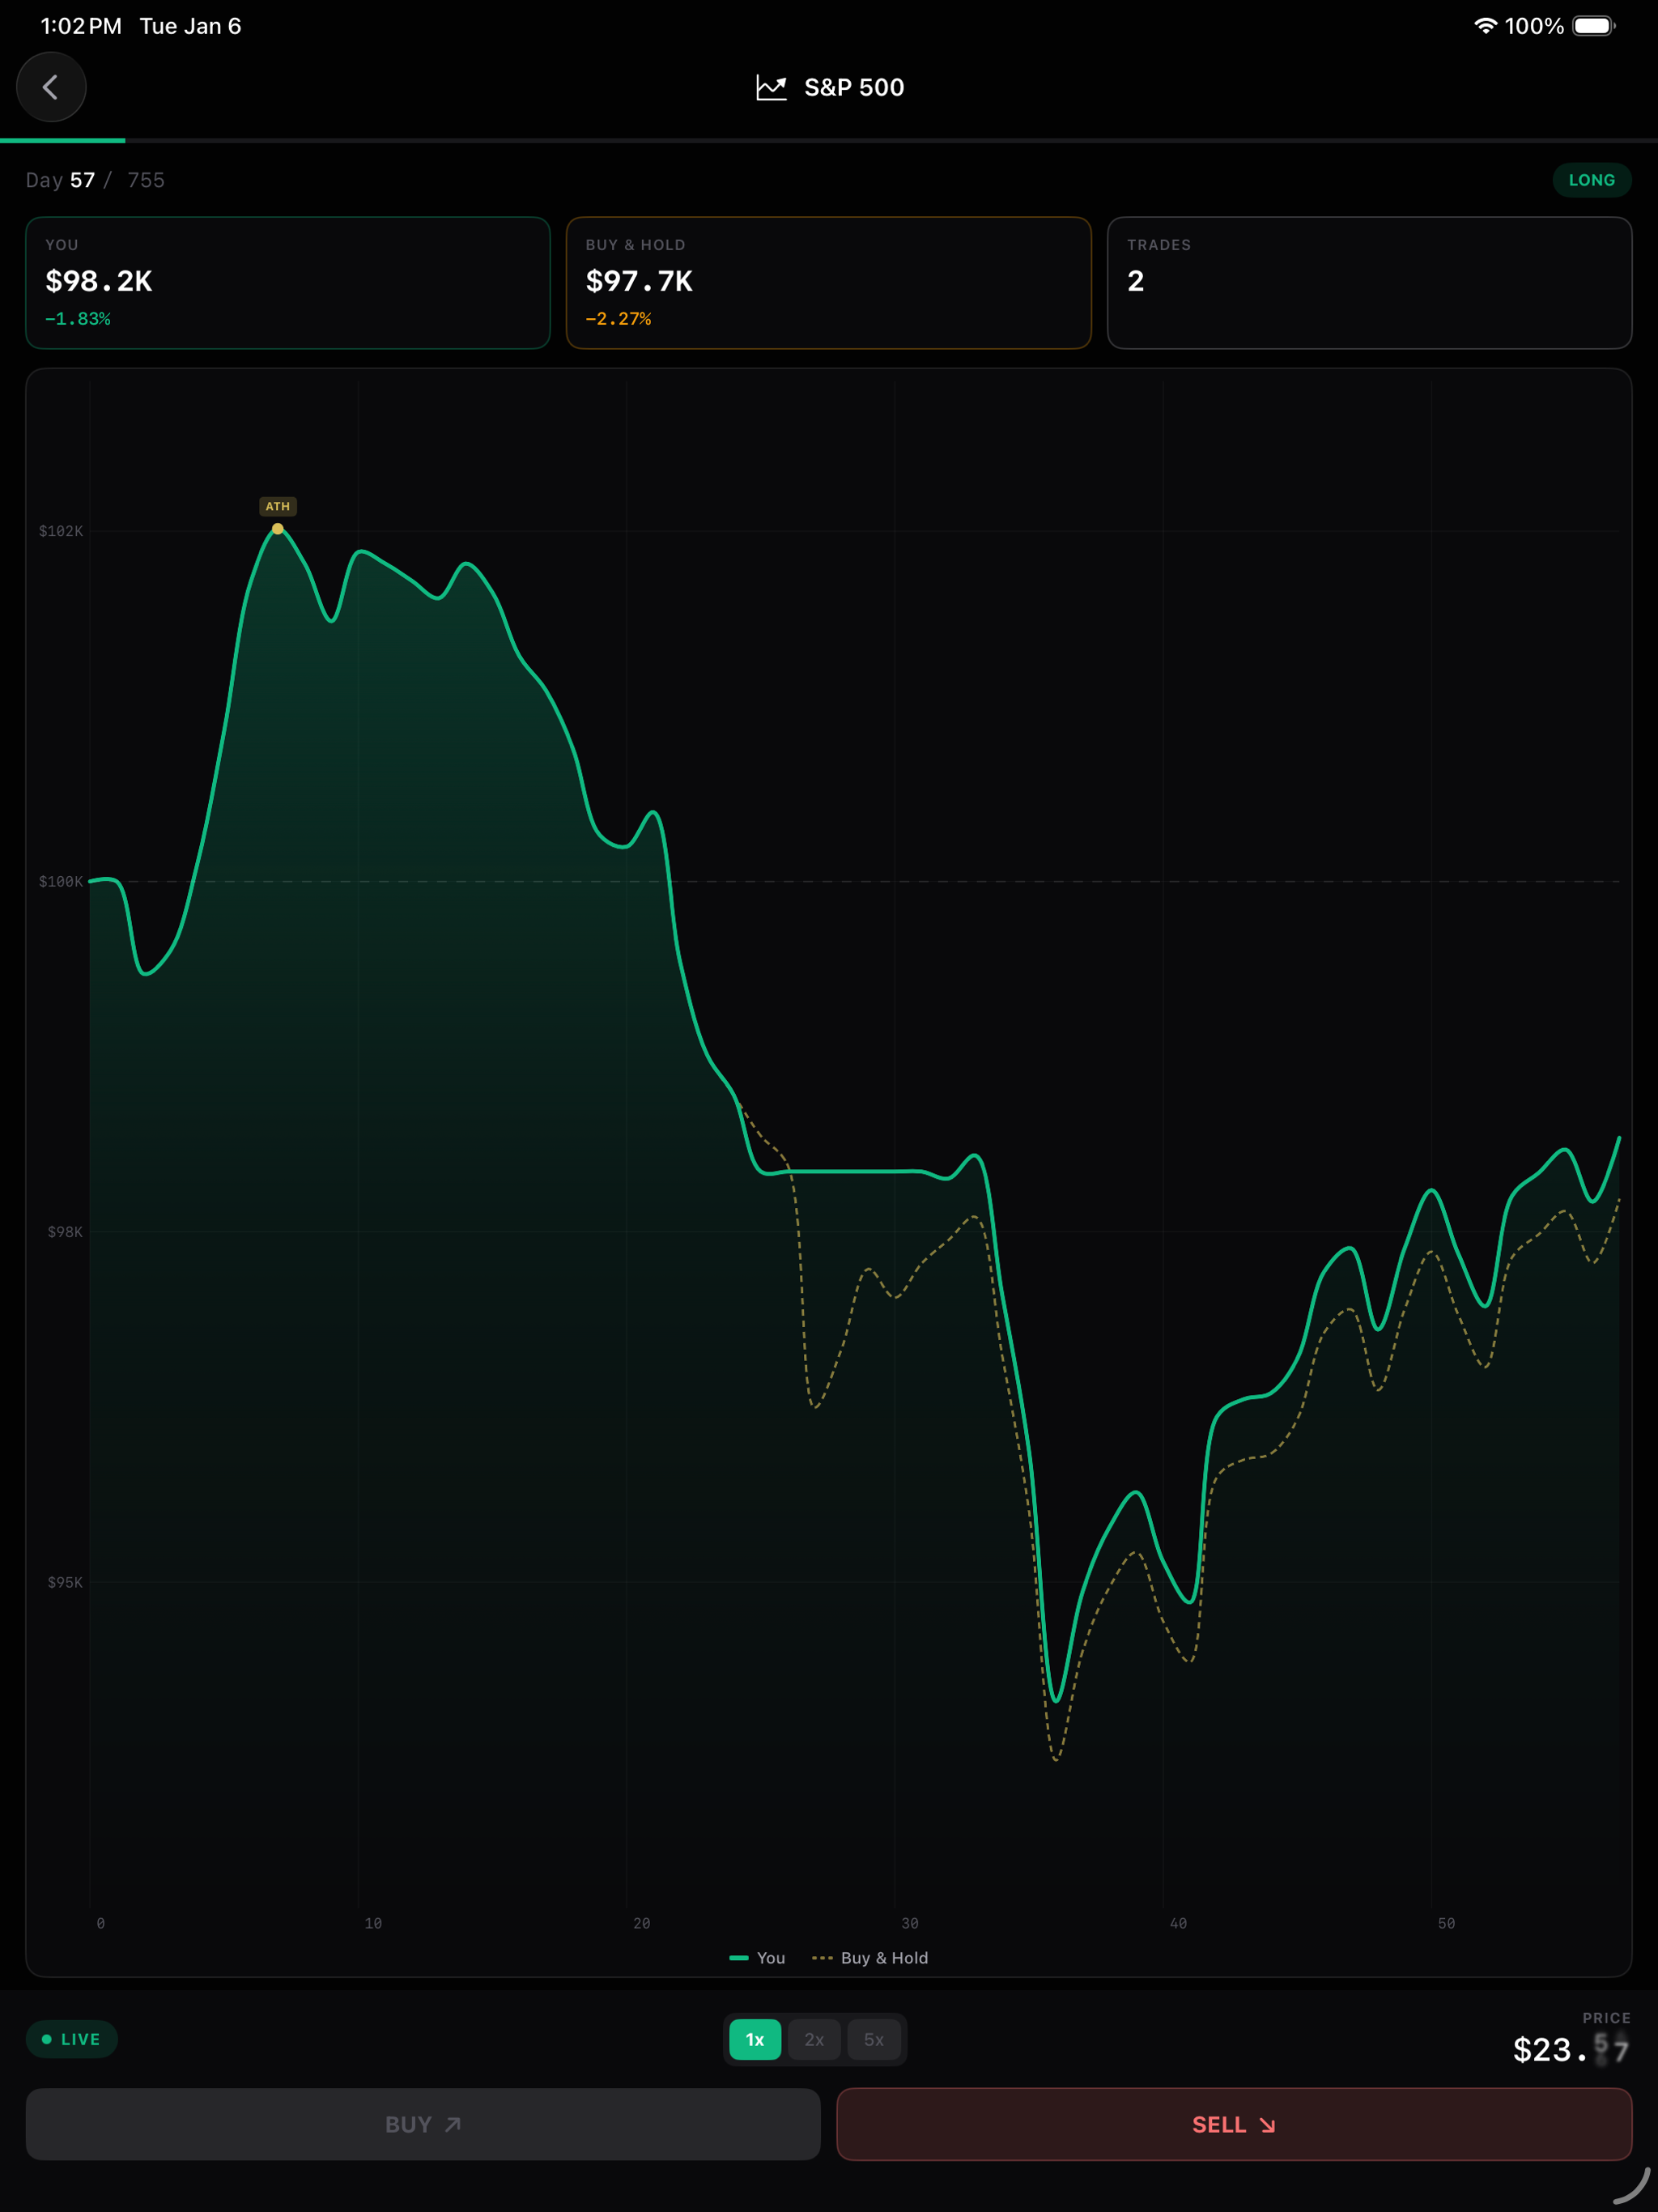Viewport: 1658px width, 2212px height.
Task: Select the 1x speed option
Action: pyautogui.click(x=755, y=2039)
